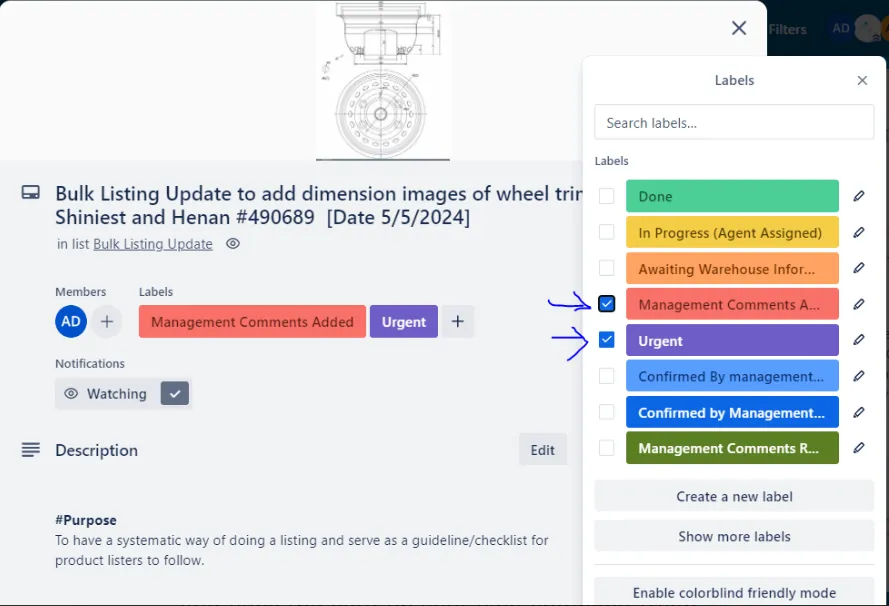Click the Urgent label chip on card

404,321
